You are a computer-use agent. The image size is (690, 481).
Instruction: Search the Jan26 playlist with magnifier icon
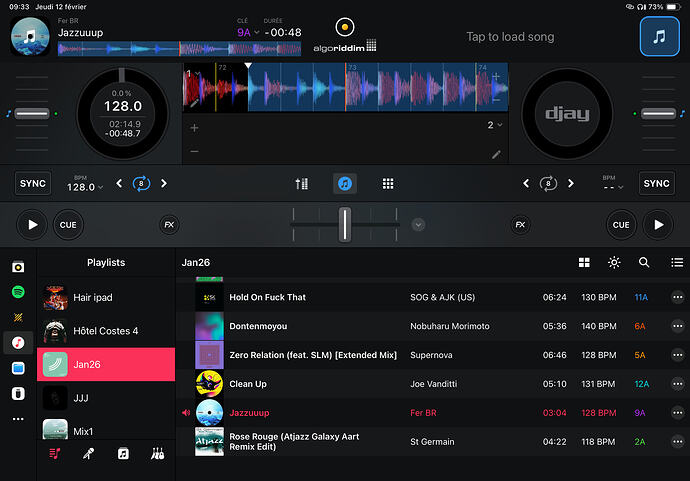coord(644,262)
